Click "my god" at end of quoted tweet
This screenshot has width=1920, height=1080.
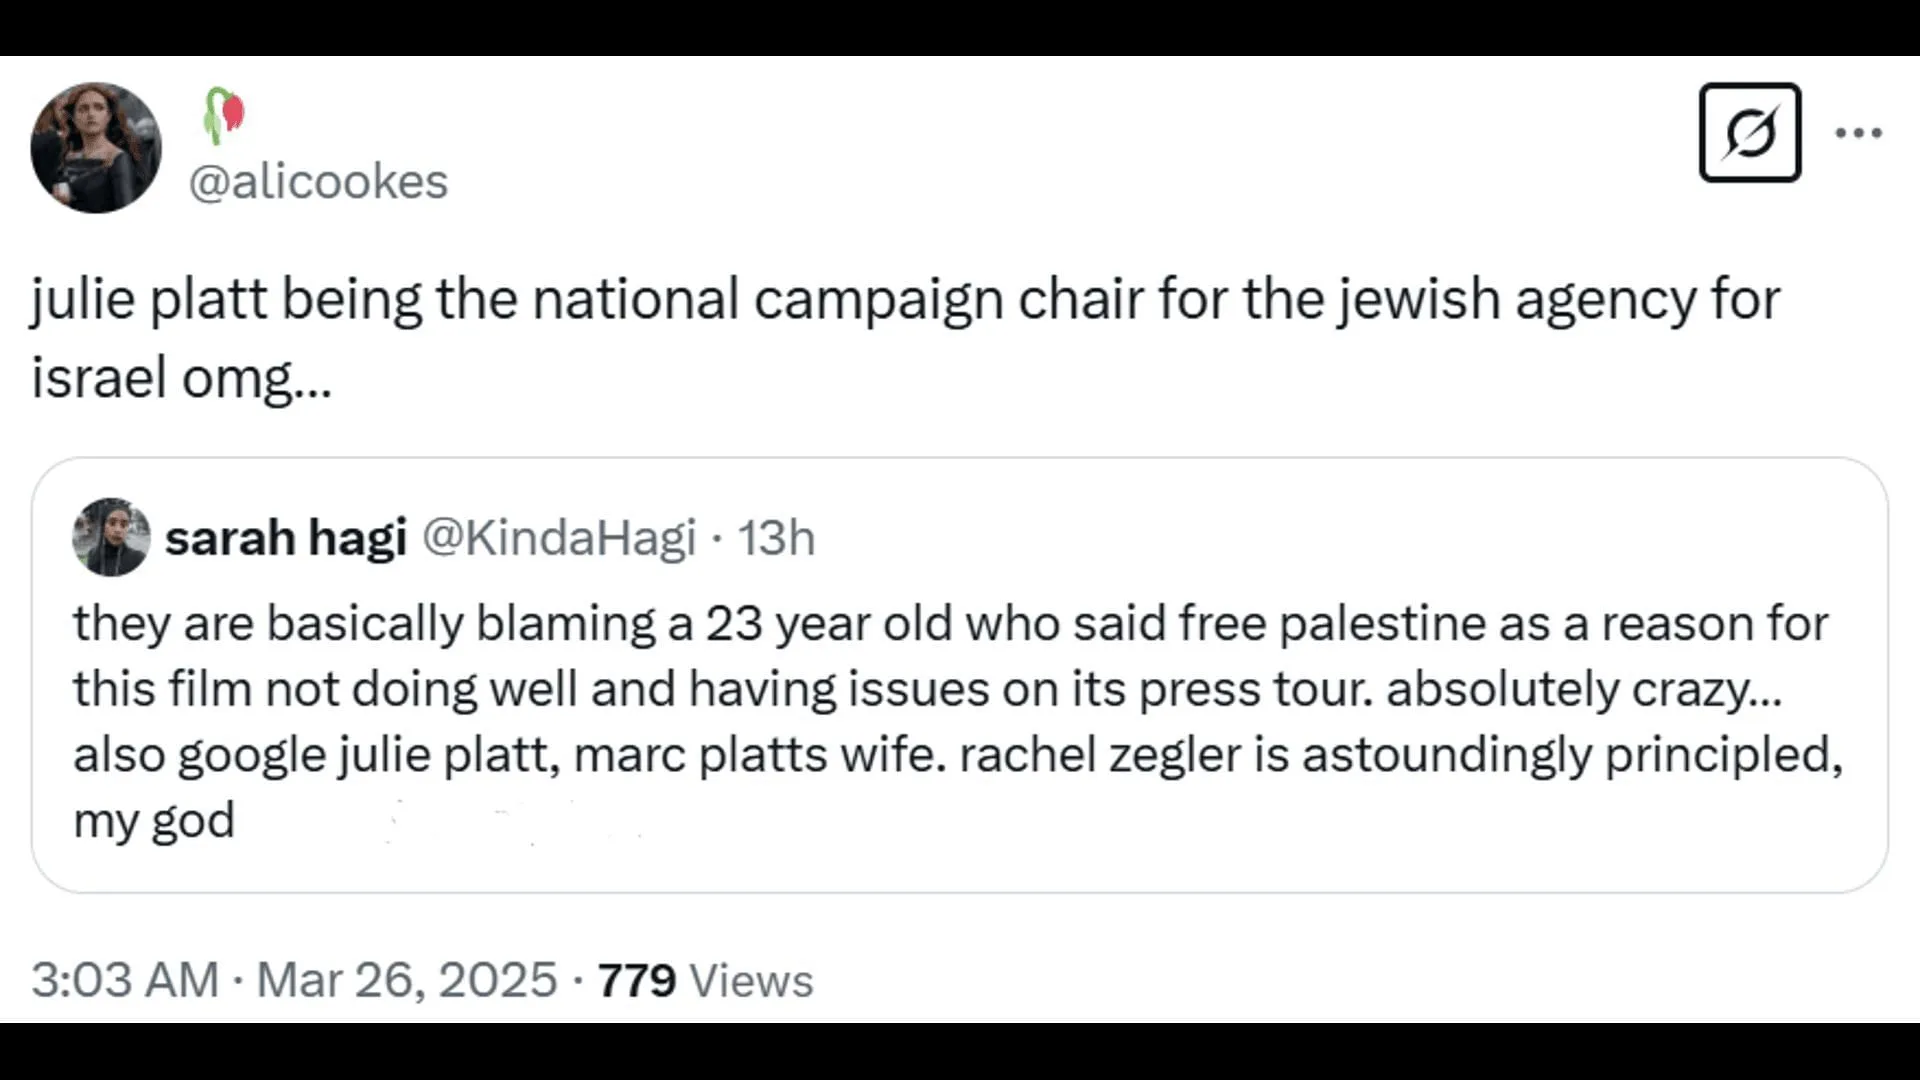point(154,821)
